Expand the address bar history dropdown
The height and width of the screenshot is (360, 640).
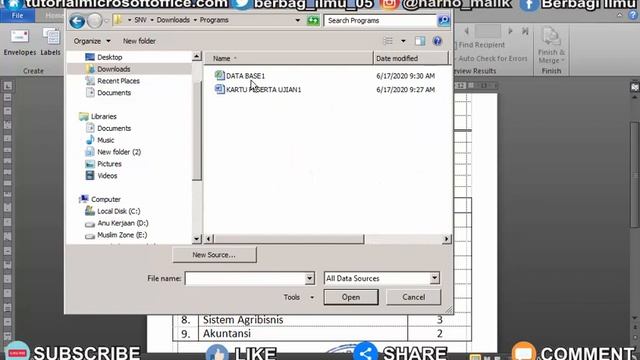298,20
